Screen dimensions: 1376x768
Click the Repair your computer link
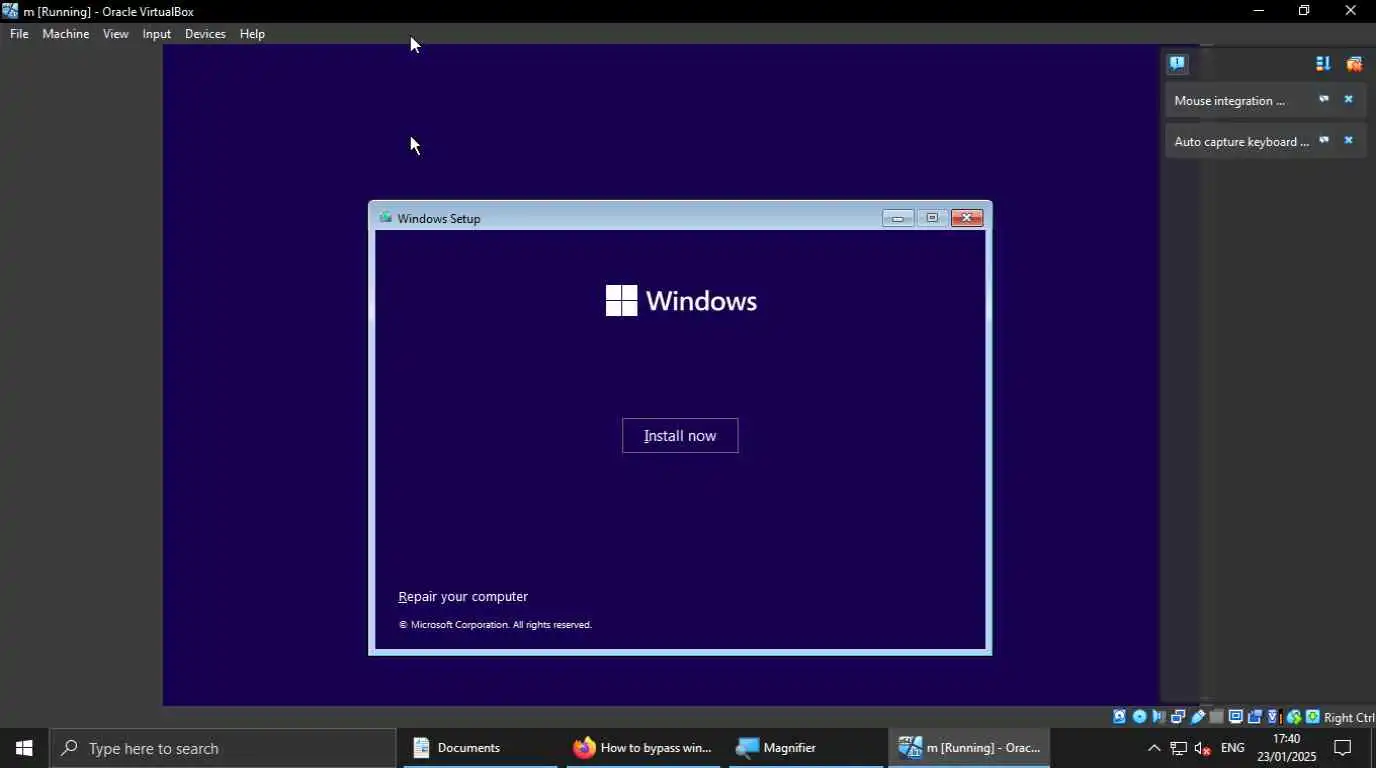click(463, 597)
